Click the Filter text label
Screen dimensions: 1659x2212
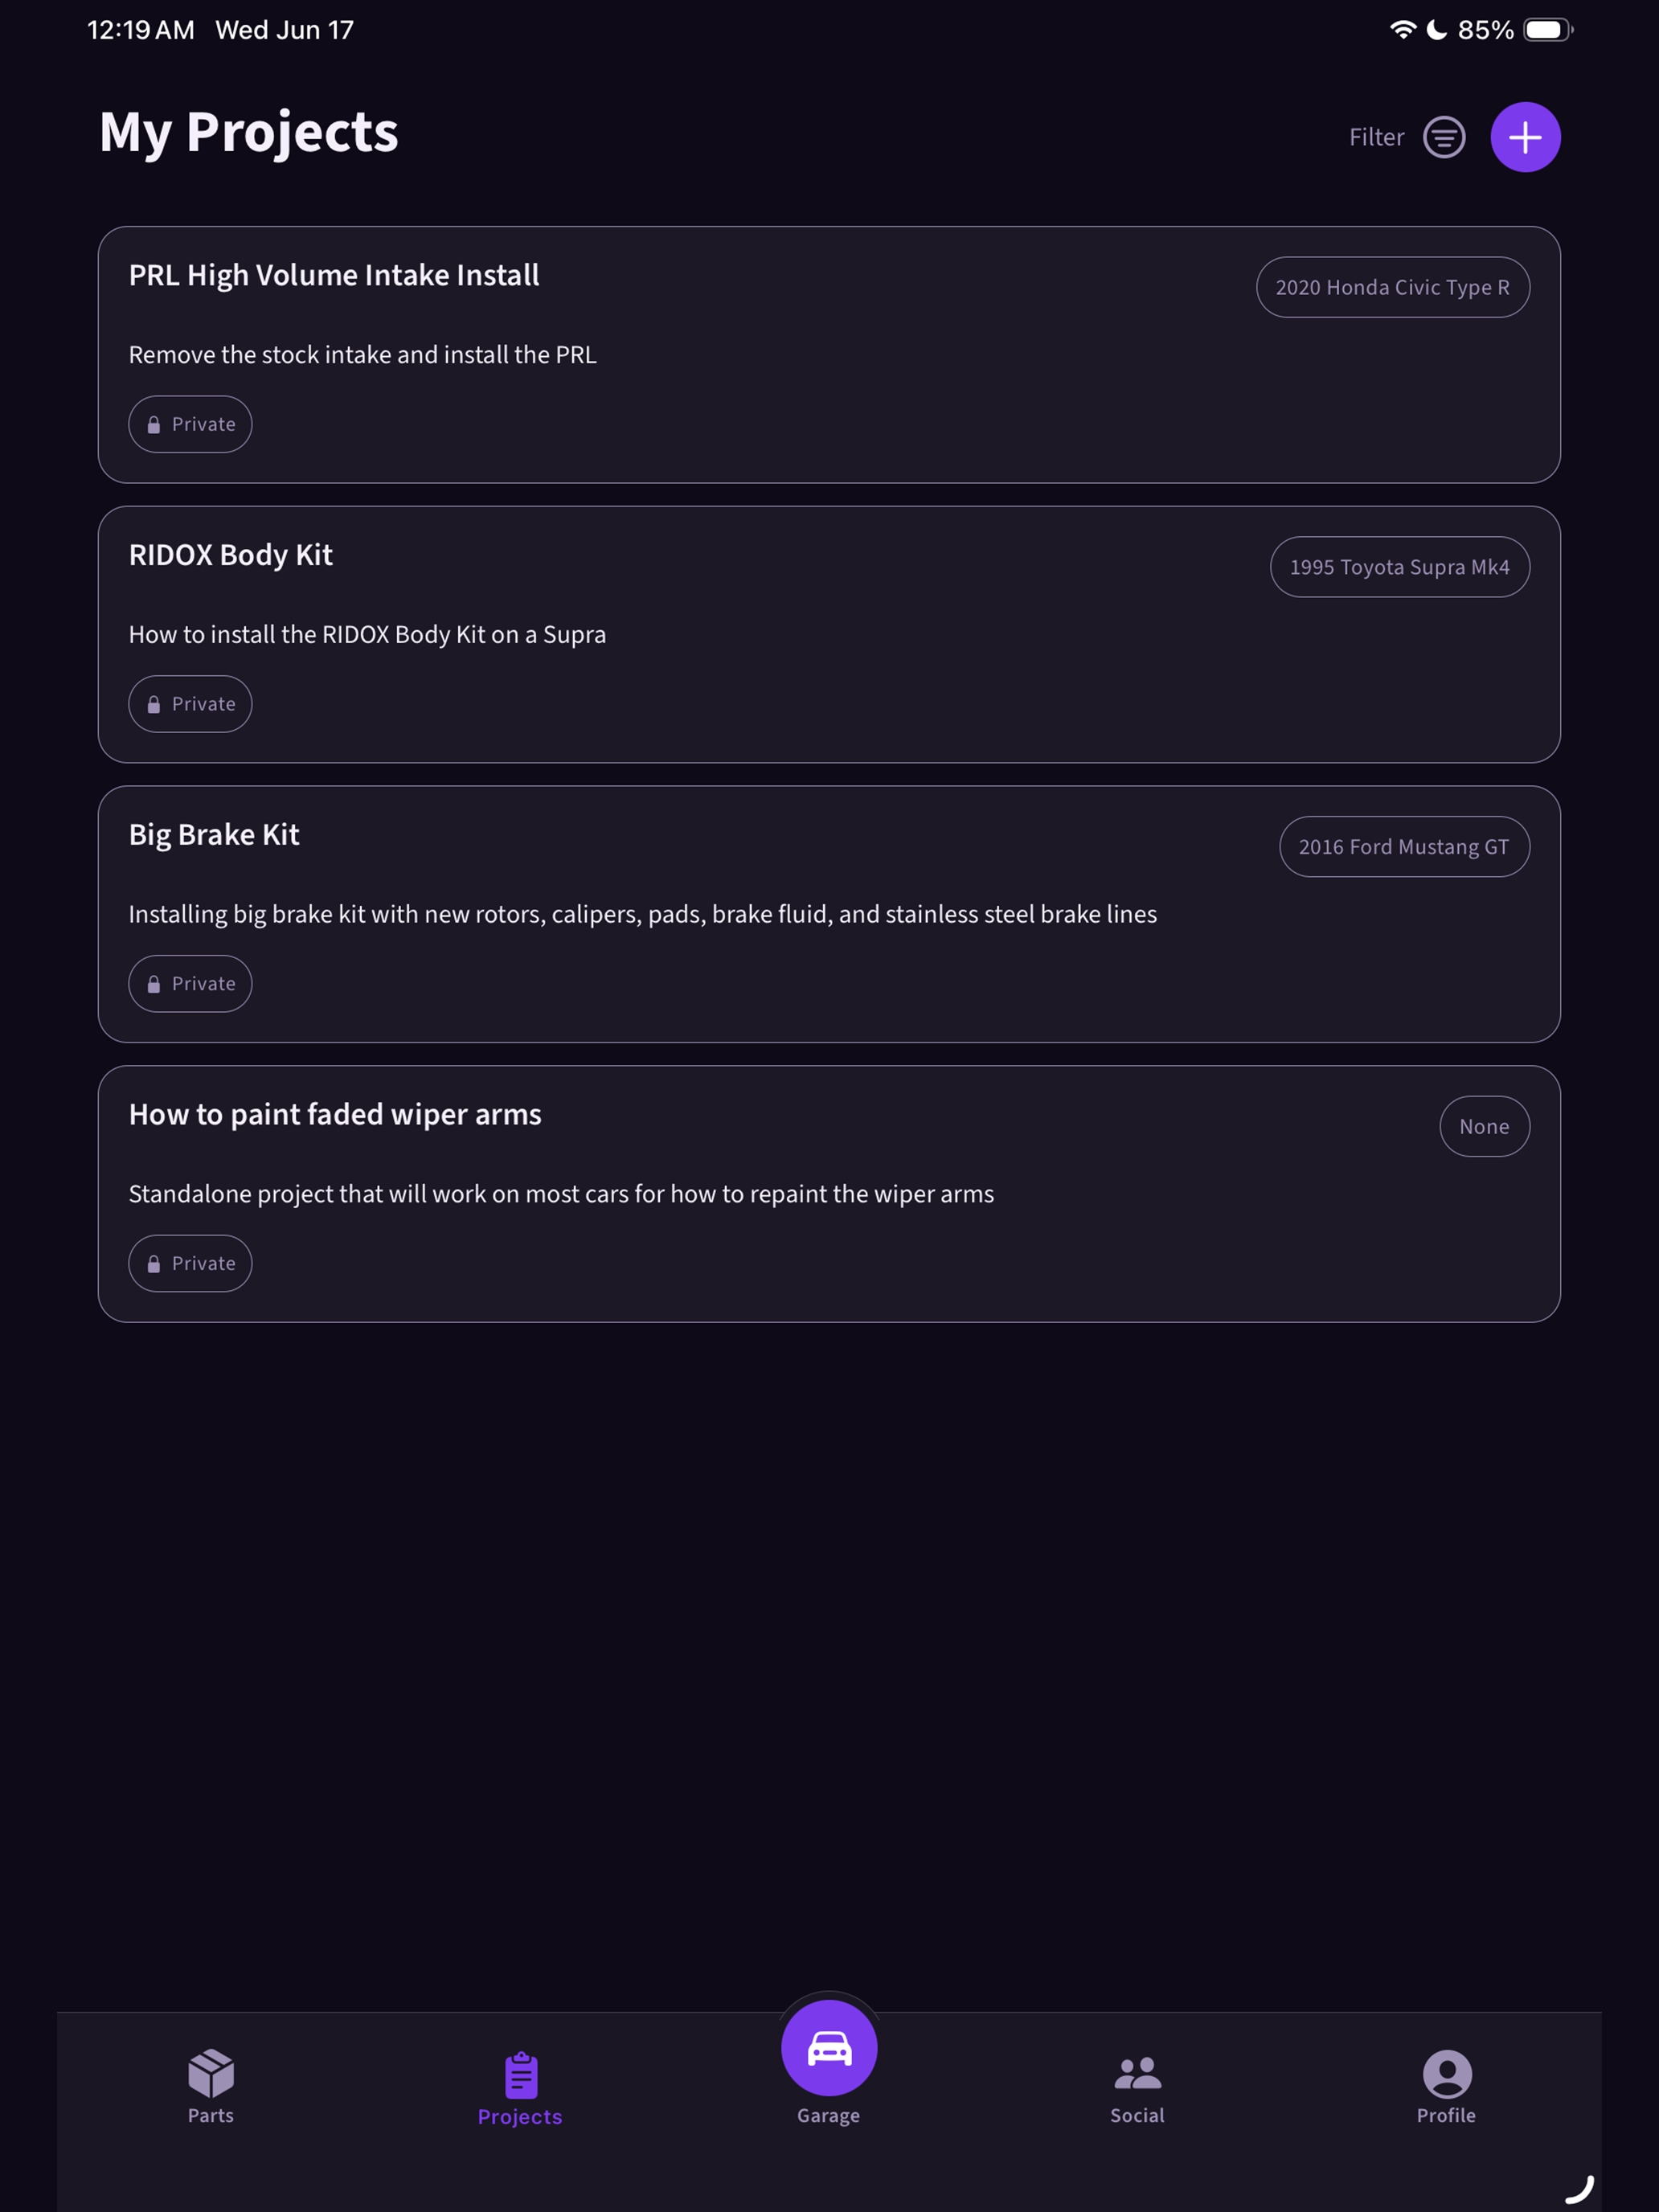pyautogui.click(x=1376, y=137)
